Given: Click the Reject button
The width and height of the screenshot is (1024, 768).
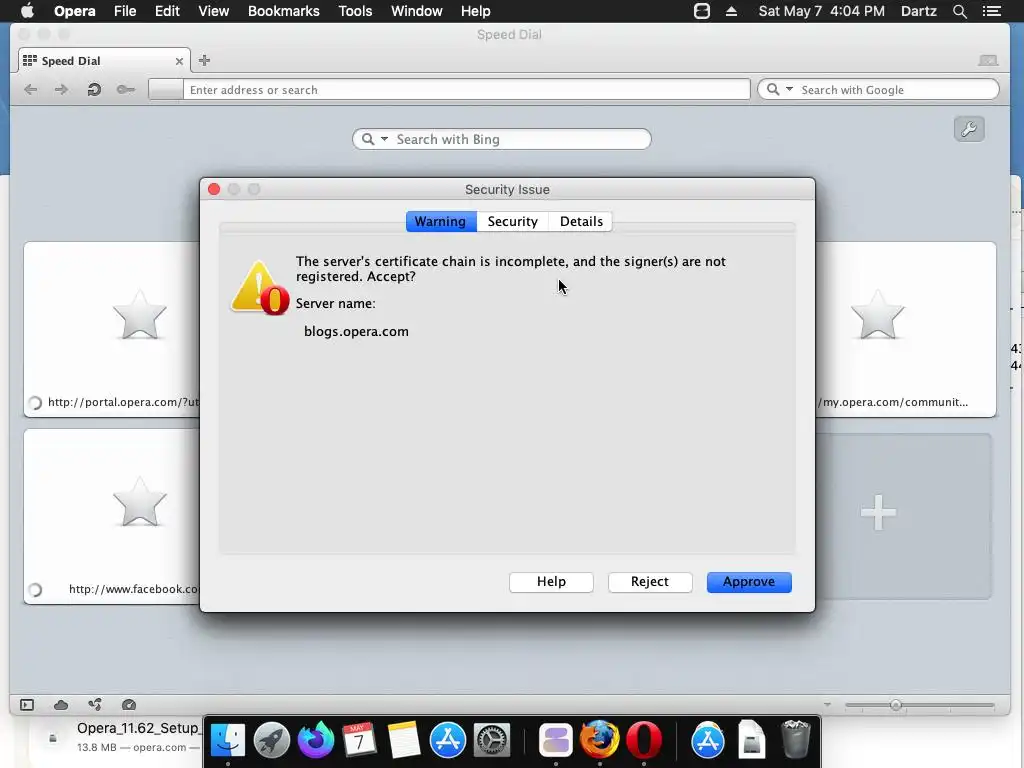Looking at the screenshot, I should (650, 582).
